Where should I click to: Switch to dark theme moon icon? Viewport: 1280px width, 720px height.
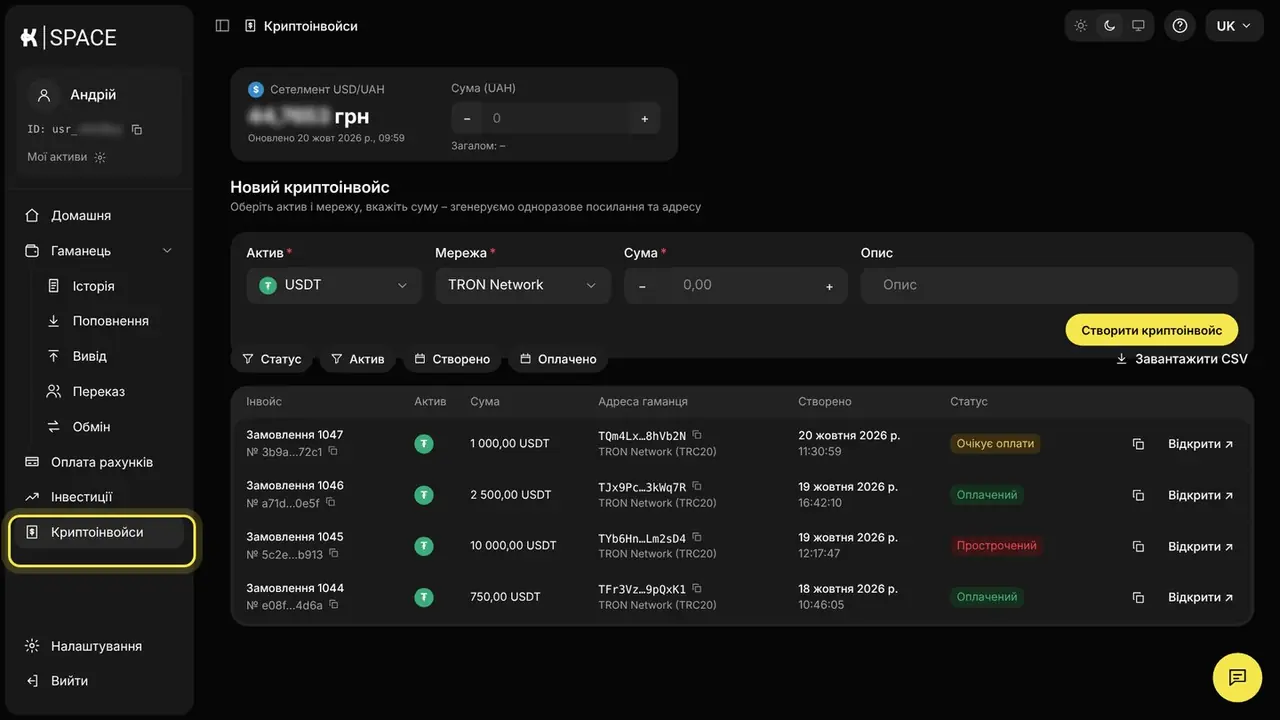[x=1109, y=26]
